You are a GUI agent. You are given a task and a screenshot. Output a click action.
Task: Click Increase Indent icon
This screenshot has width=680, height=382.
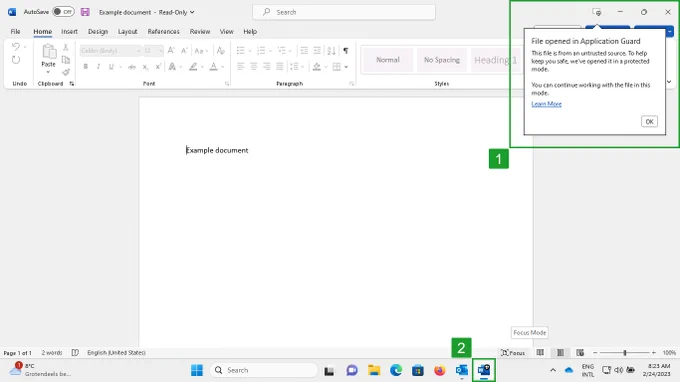pyautogui.click(x=317, y=51)
